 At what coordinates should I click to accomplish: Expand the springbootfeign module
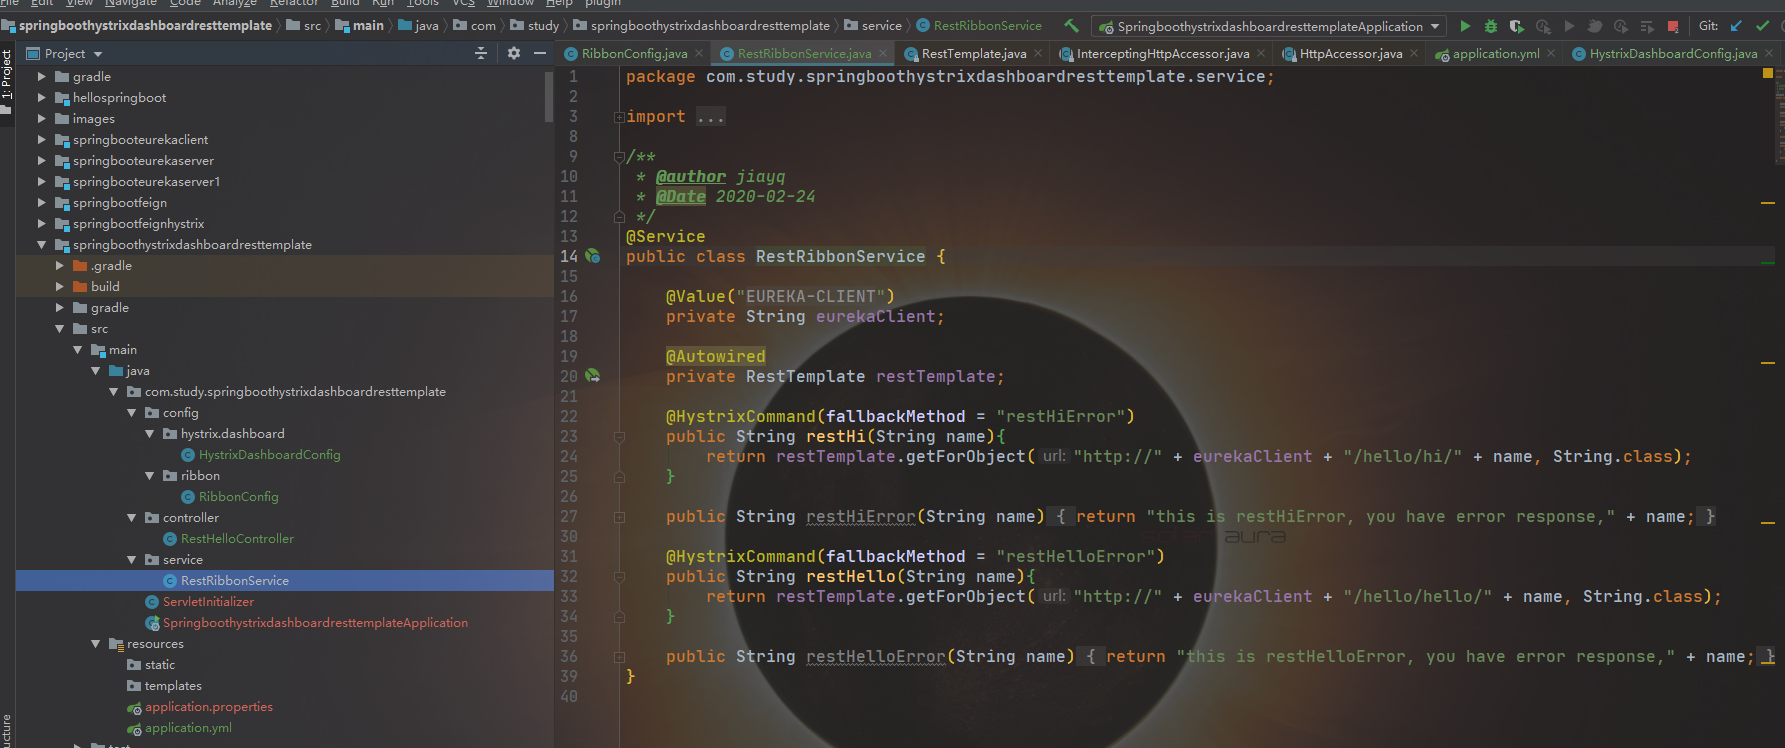pos(41,202)
